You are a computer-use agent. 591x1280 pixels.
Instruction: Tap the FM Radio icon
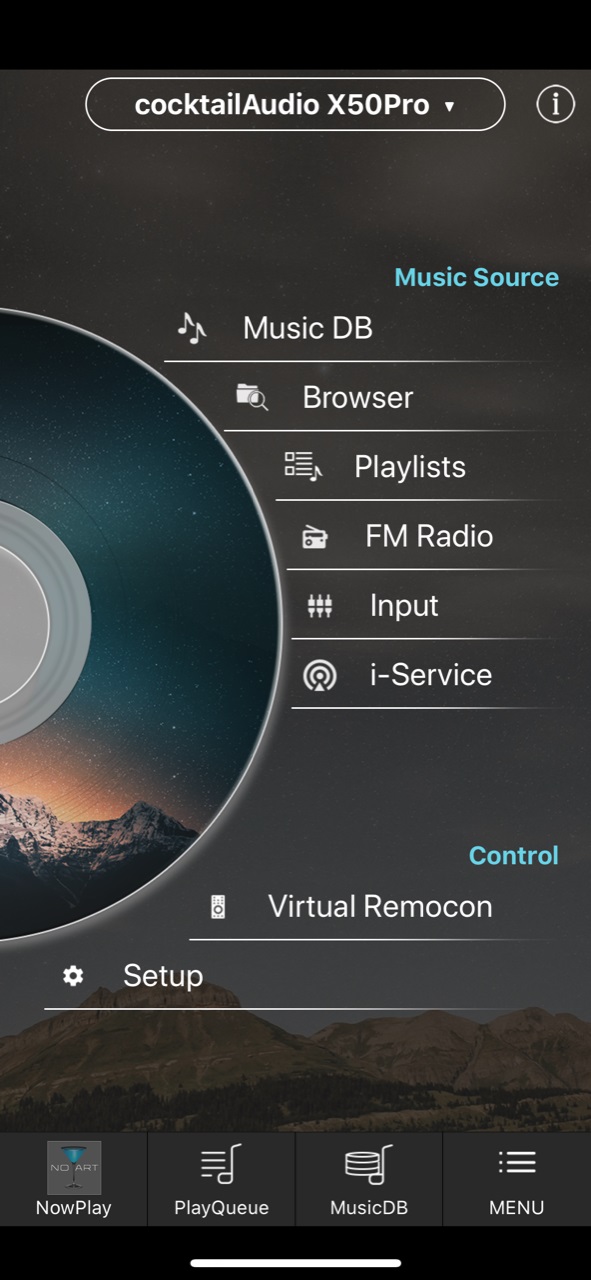pyautogui.click(x=315, y=537)
